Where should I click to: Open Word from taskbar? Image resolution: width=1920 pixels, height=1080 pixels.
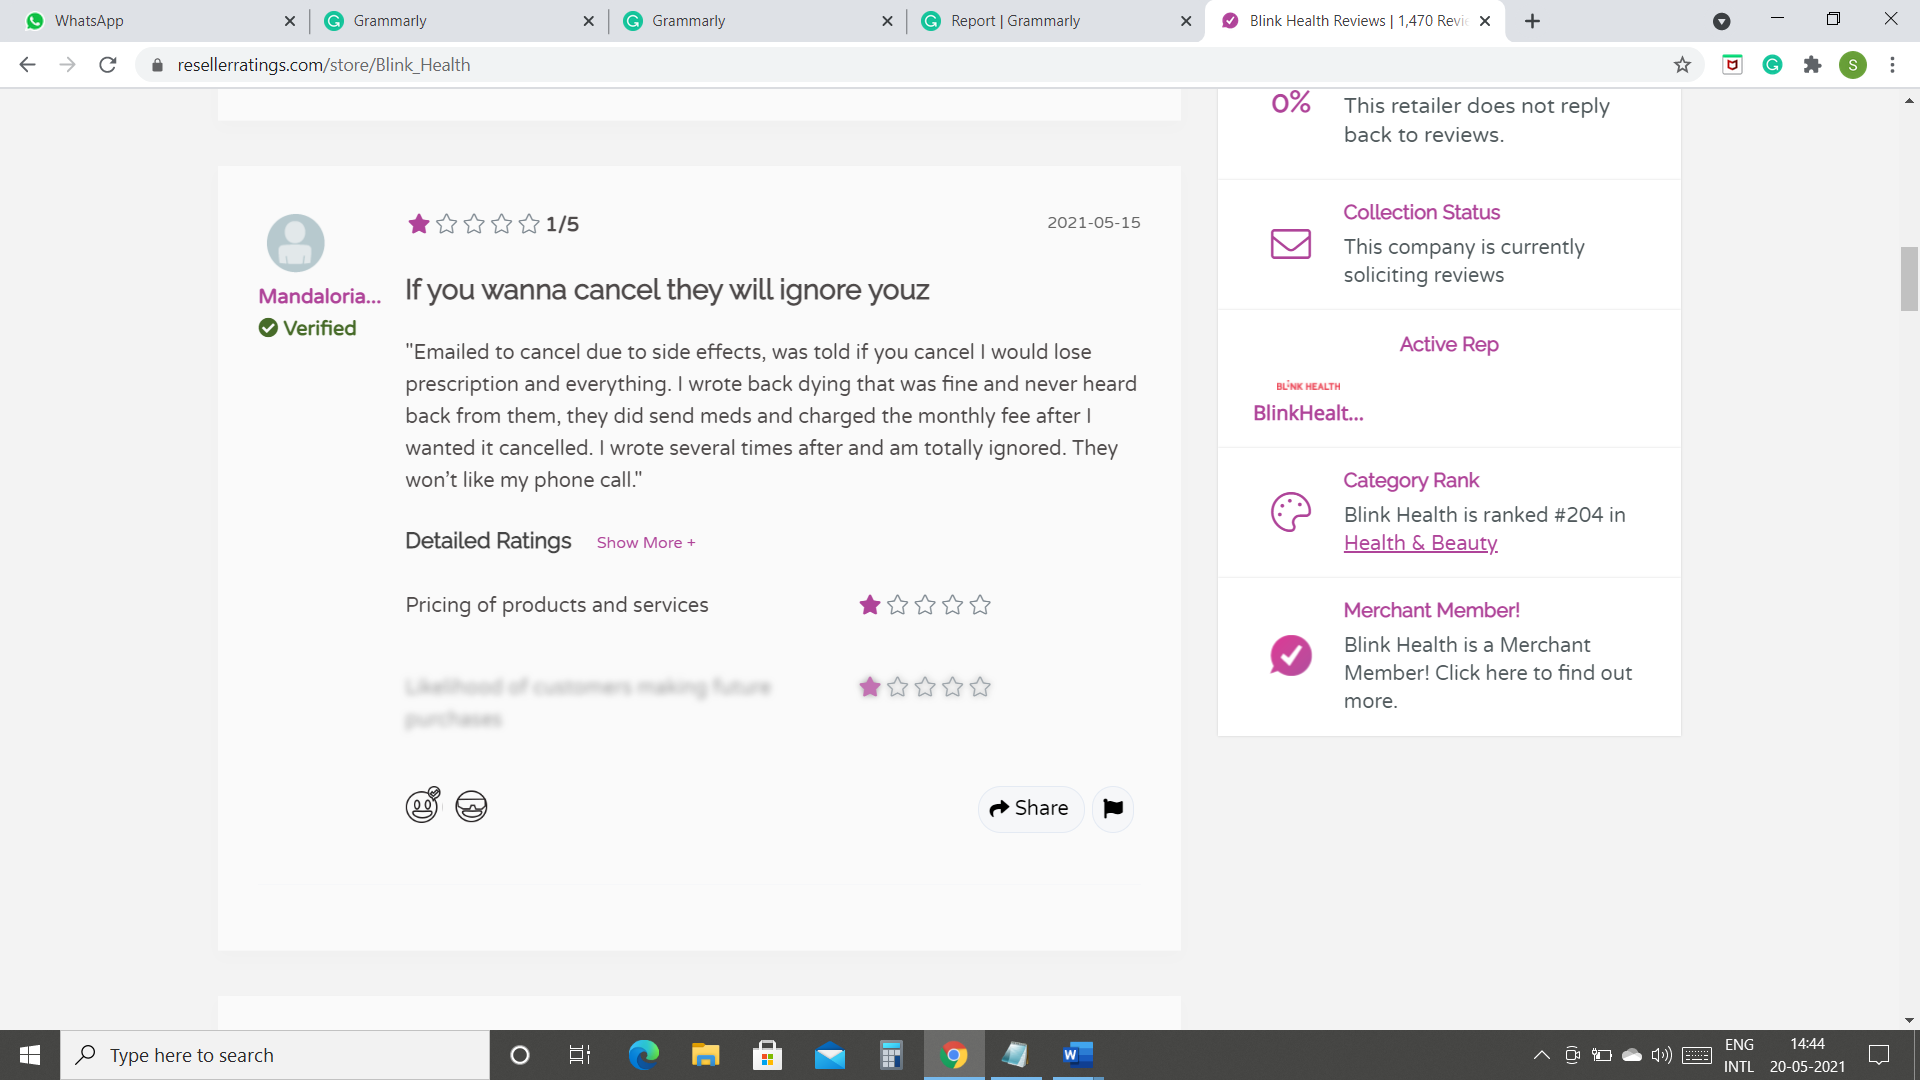click(x=1077, y=1055)
